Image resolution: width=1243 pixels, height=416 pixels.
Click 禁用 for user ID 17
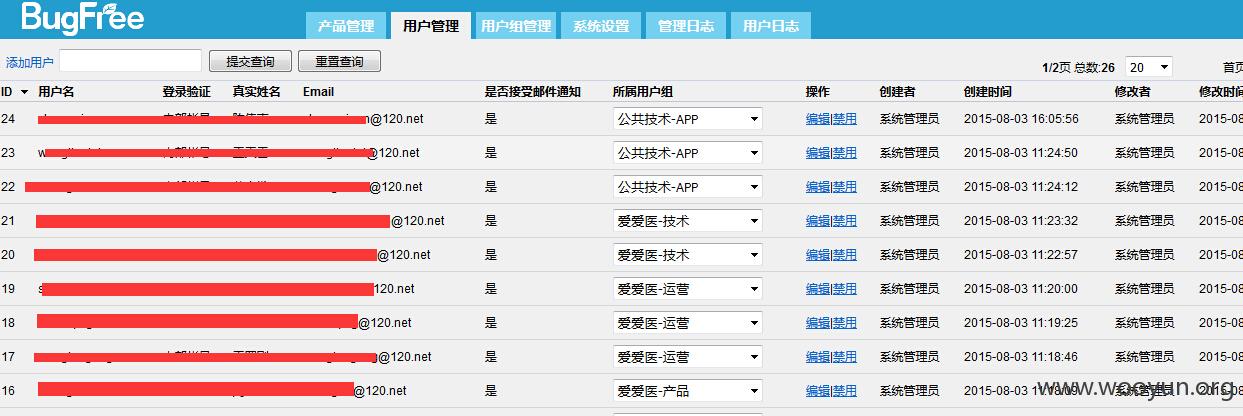click(x=845, y=357)
